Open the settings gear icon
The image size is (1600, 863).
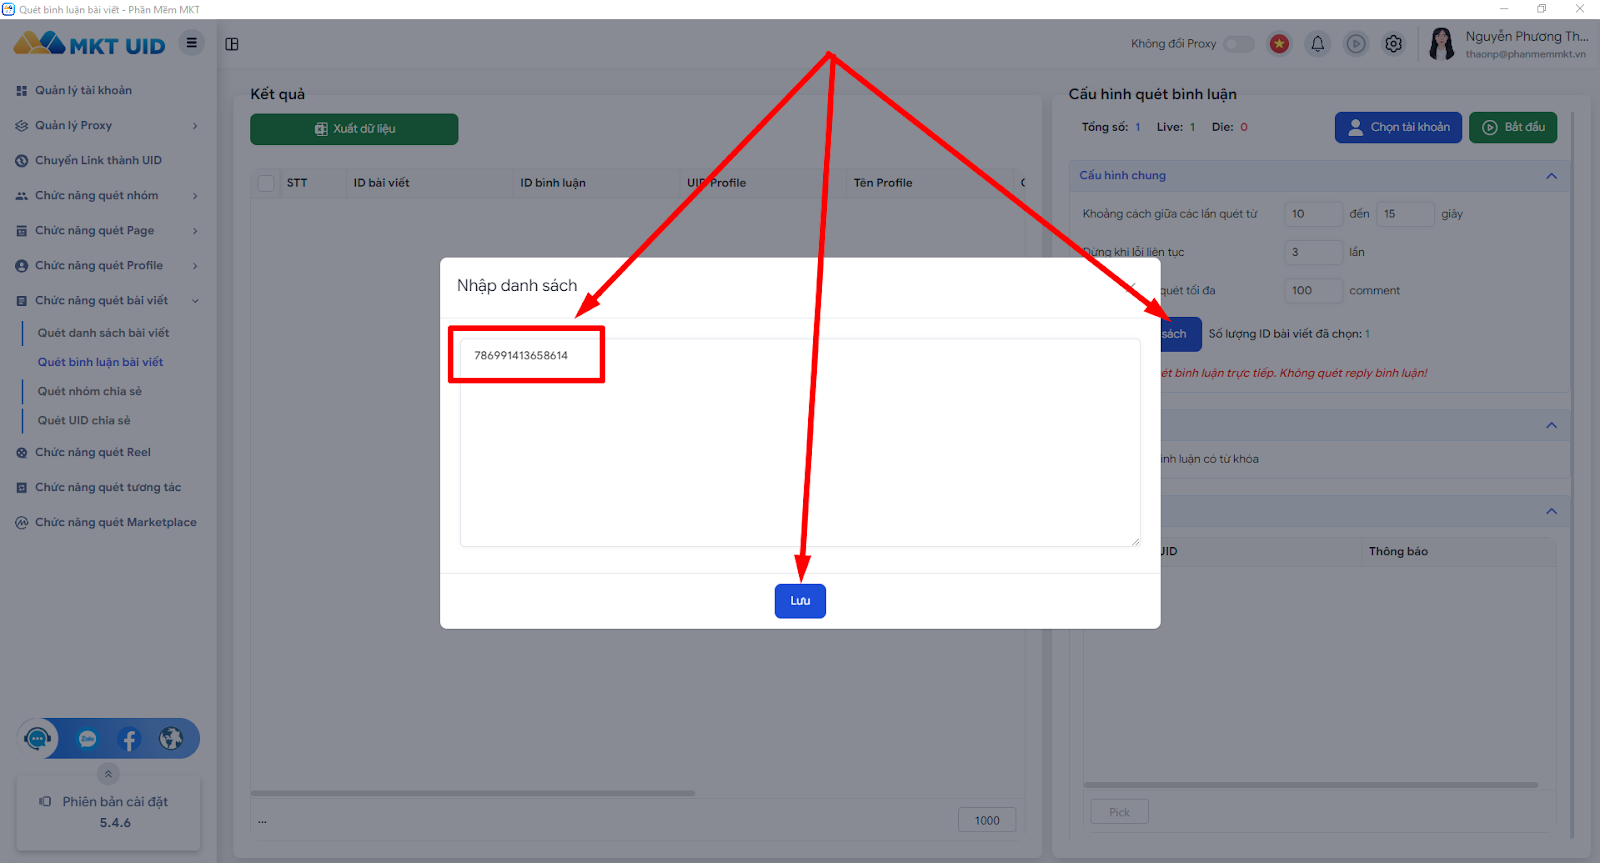1394,44
